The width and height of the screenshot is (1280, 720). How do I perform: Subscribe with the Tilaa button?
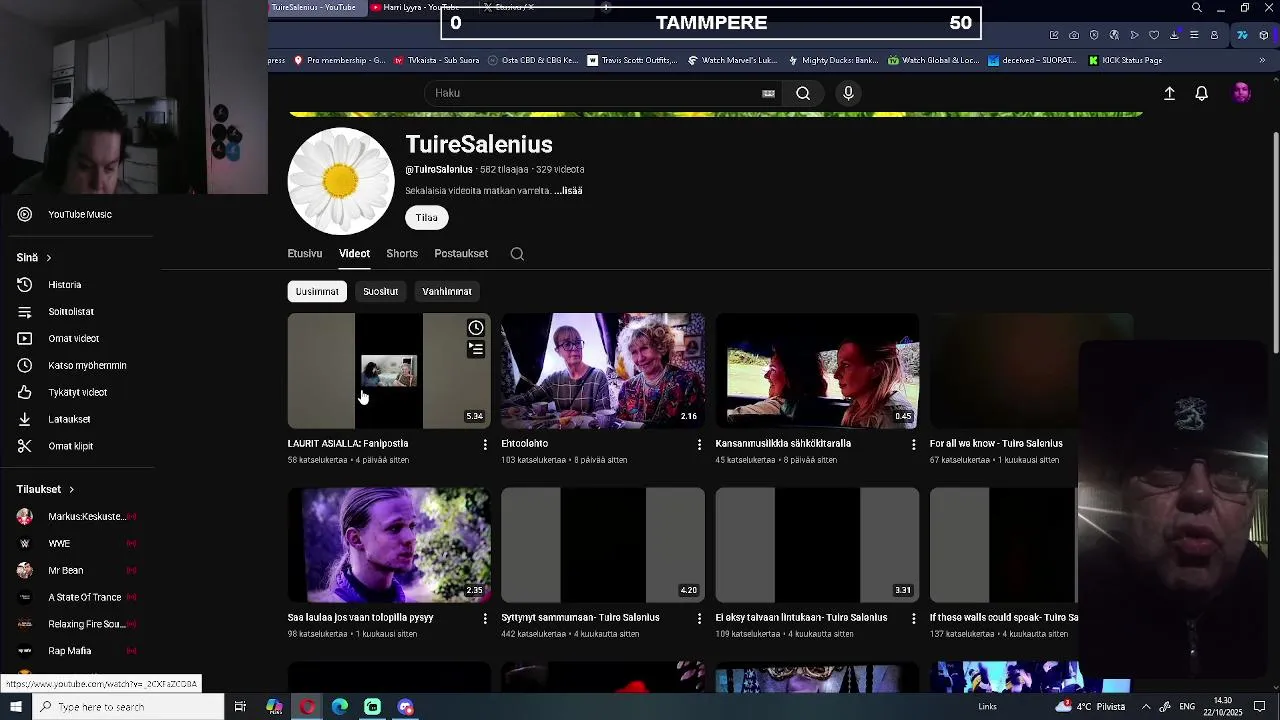[427, 218]
